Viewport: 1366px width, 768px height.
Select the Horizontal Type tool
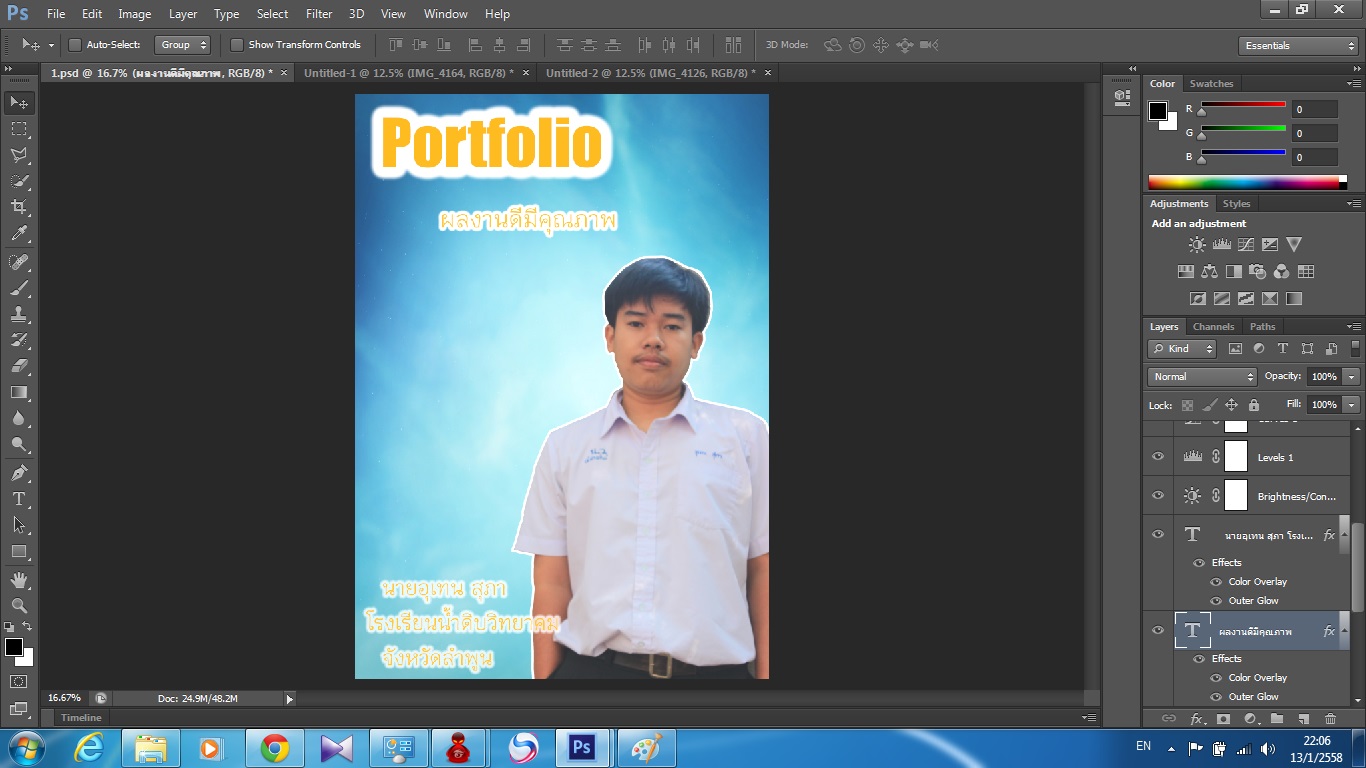pos(19,499)
